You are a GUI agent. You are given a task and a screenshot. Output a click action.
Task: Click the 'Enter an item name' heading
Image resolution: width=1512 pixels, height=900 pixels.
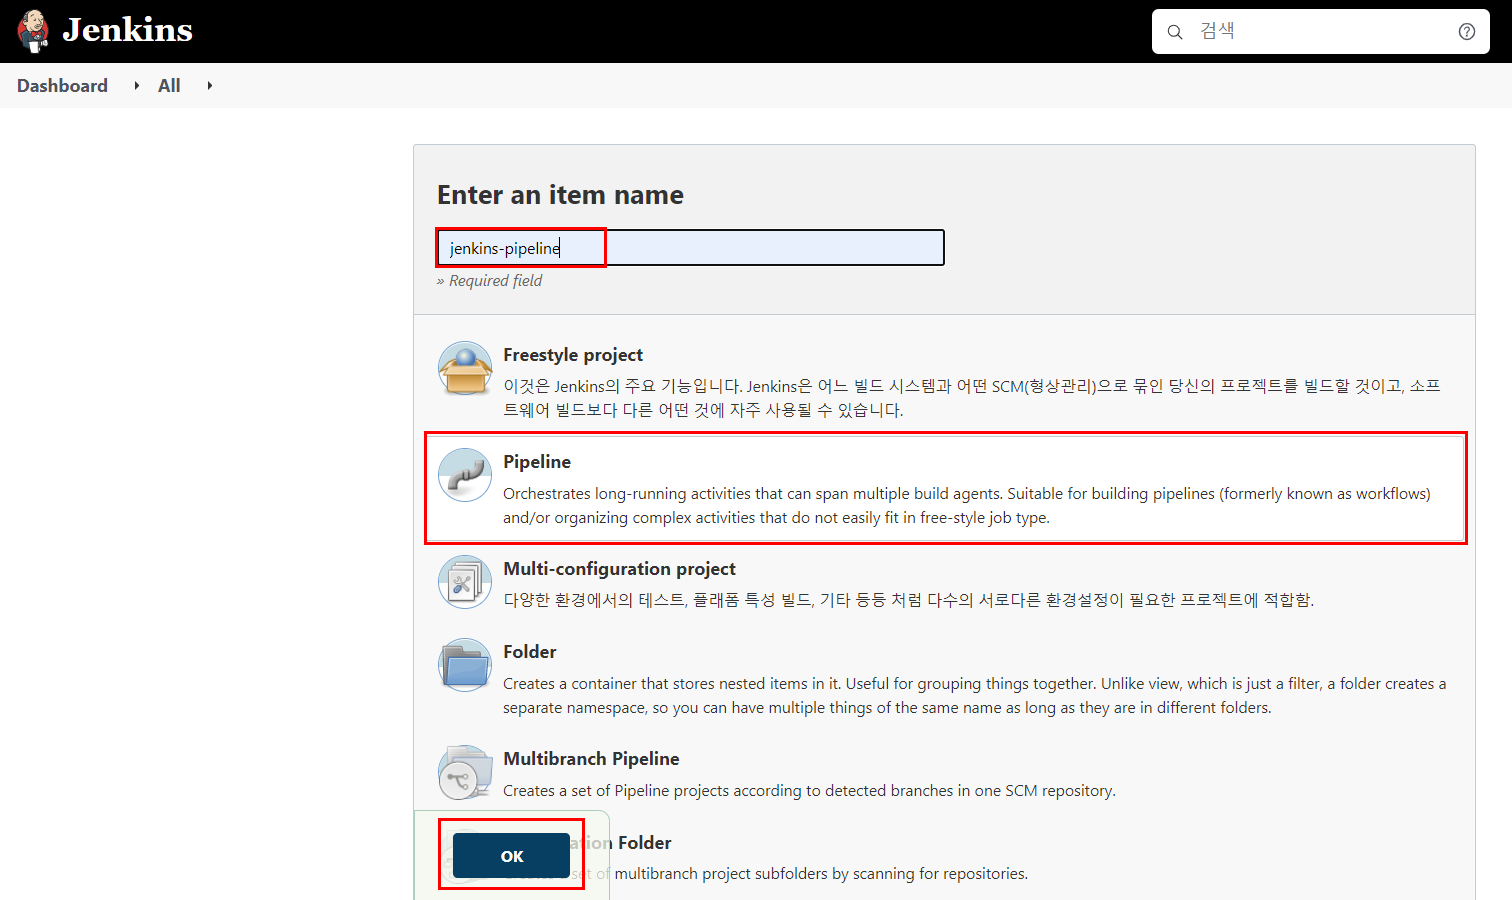coord(560,195)
